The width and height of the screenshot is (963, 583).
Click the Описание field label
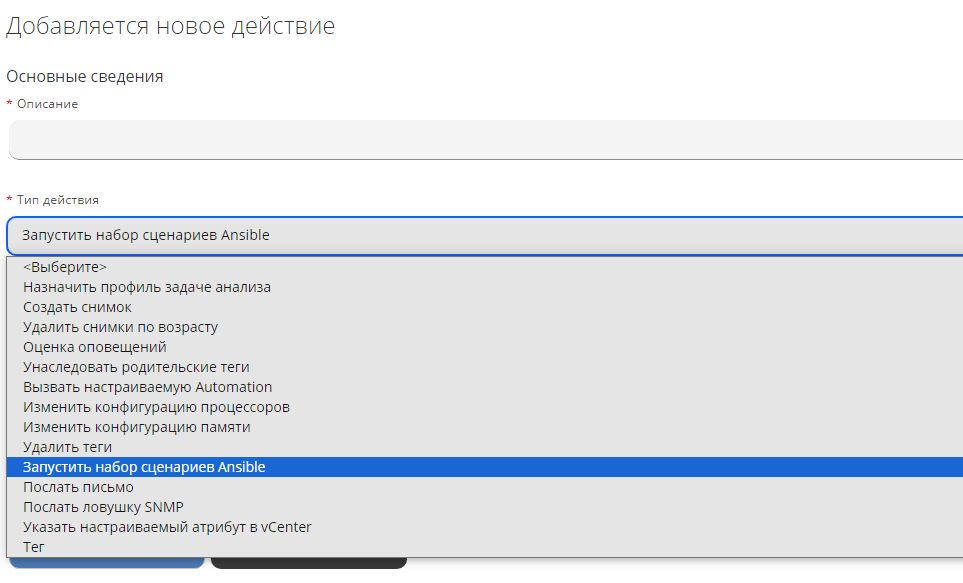click(47, 104)
